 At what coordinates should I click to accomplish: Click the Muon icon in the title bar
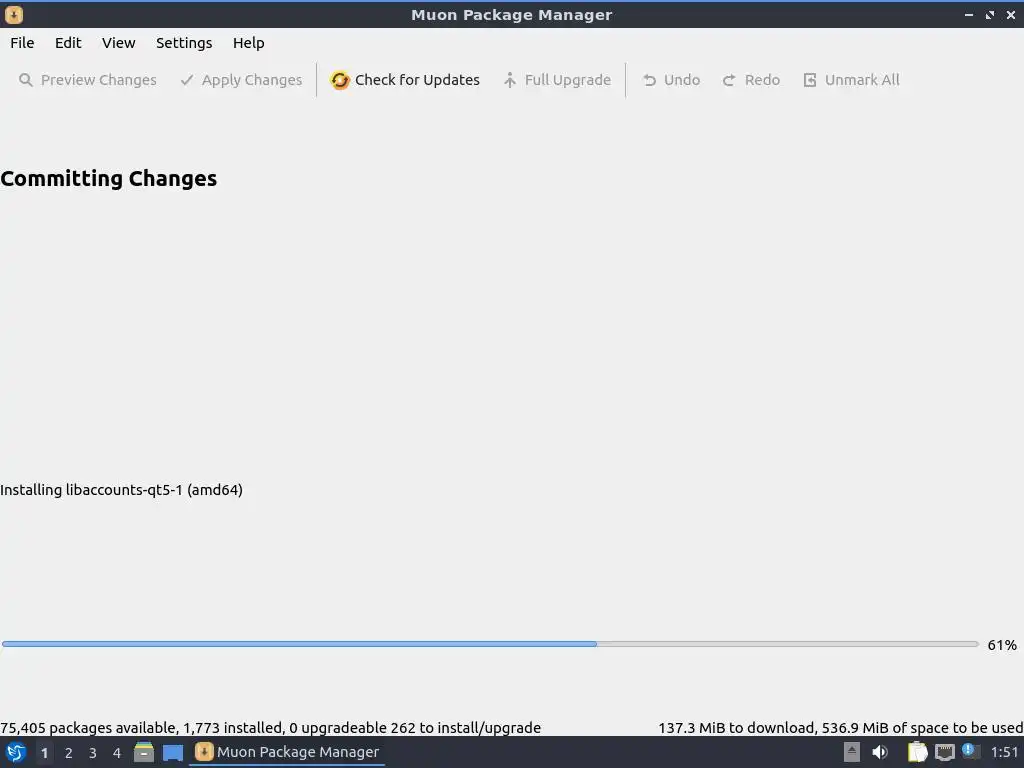click(x=14, y=14)
